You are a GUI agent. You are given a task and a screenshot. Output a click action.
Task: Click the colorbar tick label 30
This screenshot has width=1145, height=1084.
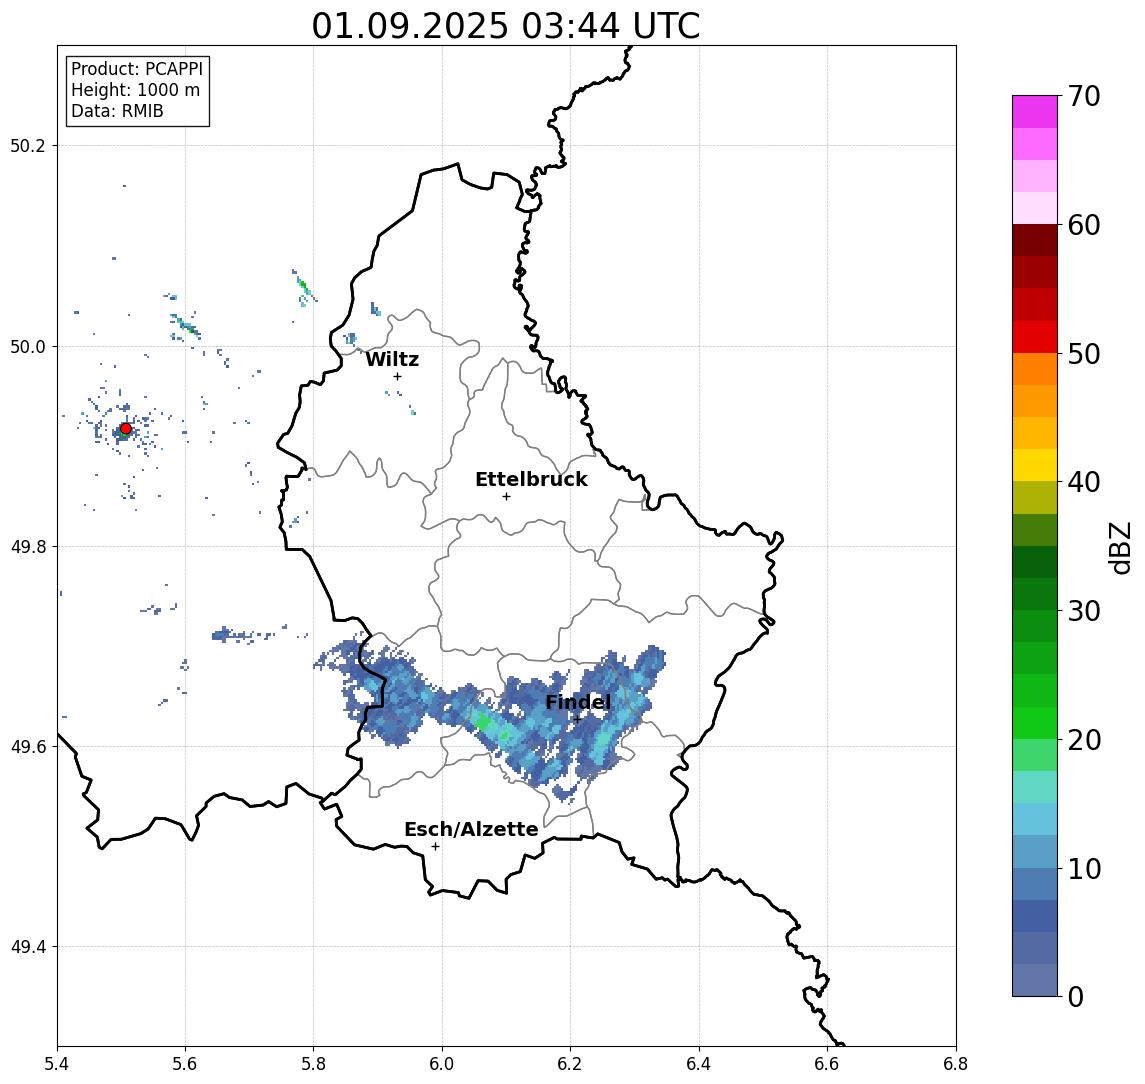pyautogui.click(x=1084, y=611)
